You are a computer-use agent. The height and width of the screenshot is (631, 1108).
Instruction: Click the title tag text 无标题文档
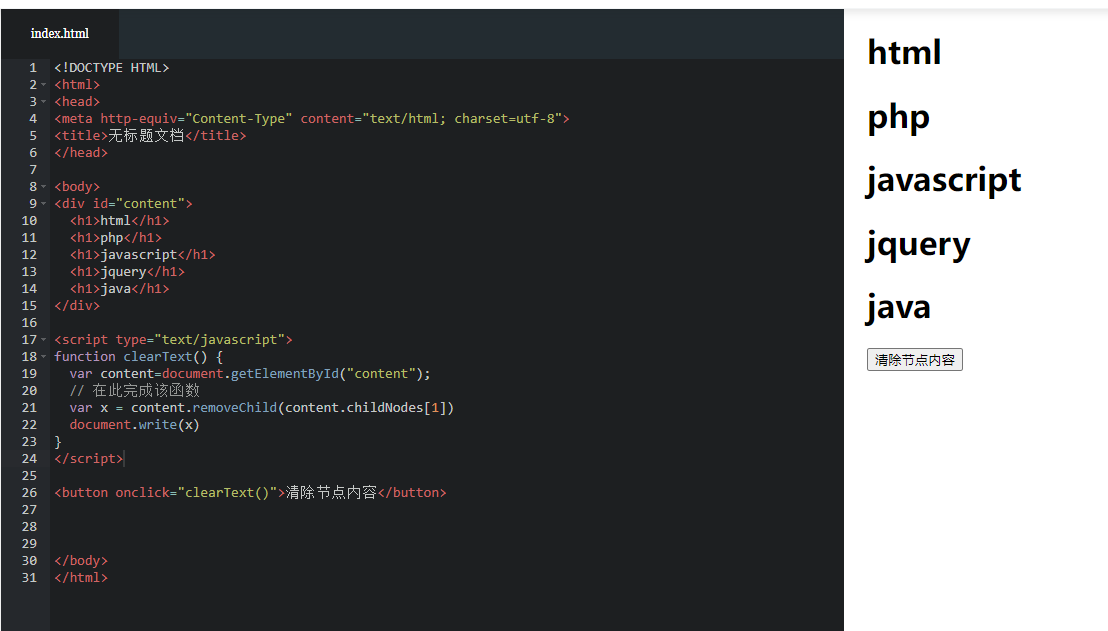[146, 136]
